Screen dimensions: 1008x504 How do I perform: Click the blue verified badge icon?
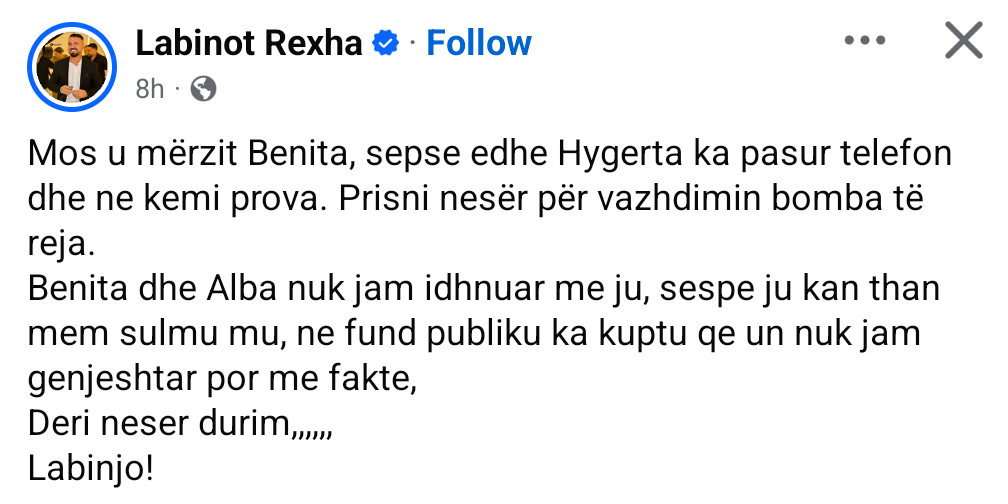click(x=386, y=43)
